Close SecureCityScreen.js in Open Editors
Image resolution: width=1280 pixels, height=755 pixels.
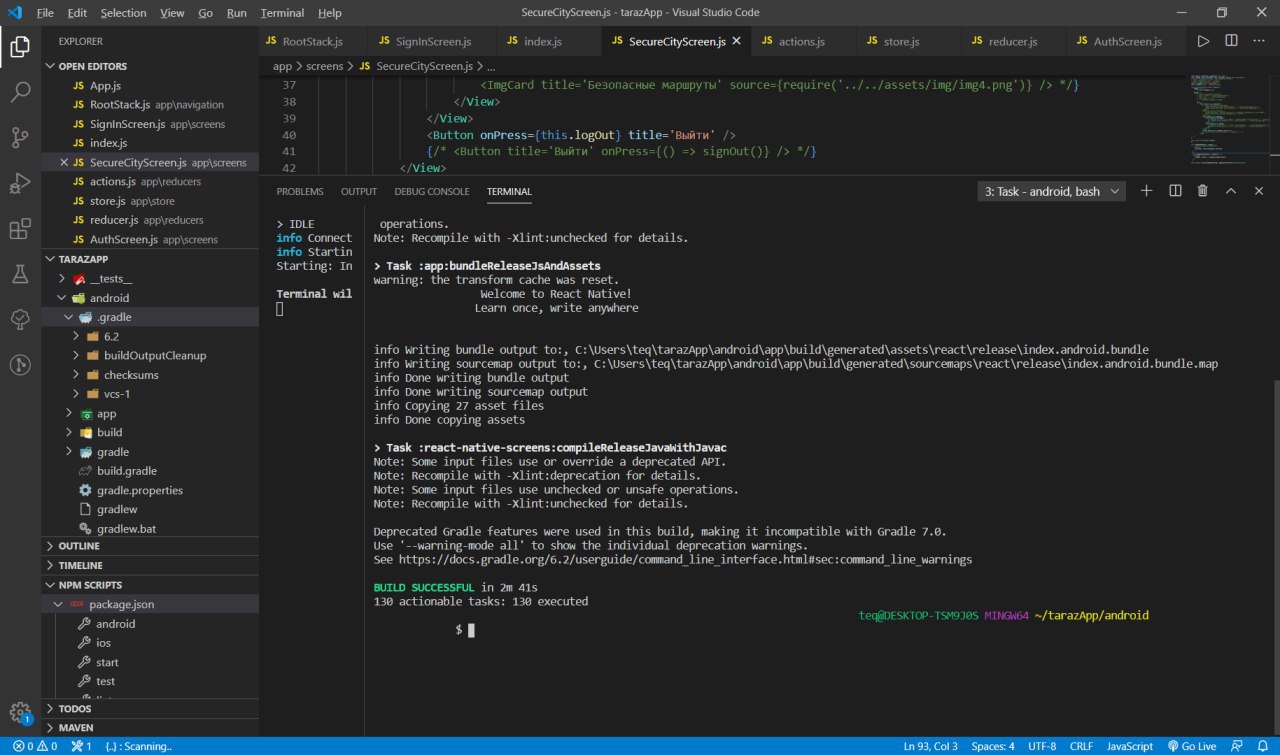pos(65,162)
